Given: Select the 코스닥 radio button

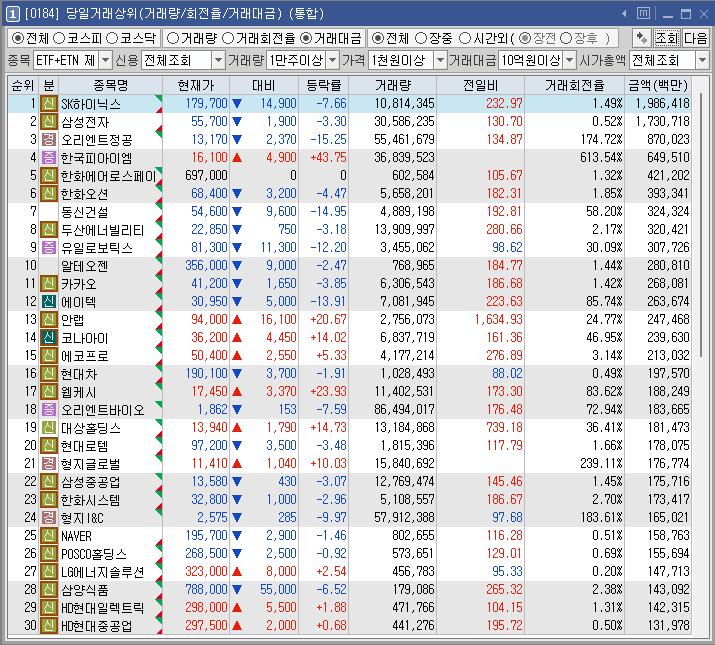Looking at the screenshot, I should (112, 38).
